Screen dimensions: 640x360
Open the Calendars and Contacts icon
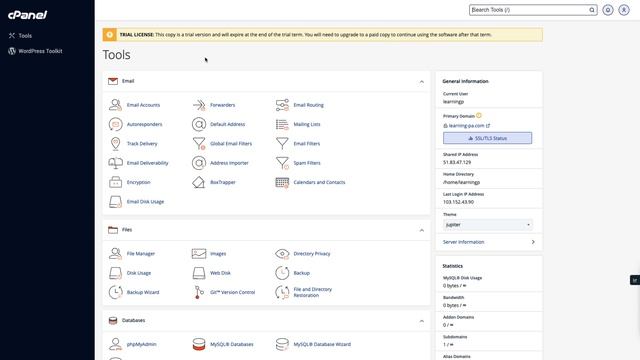pyautogui.click(x=282, y=182)
